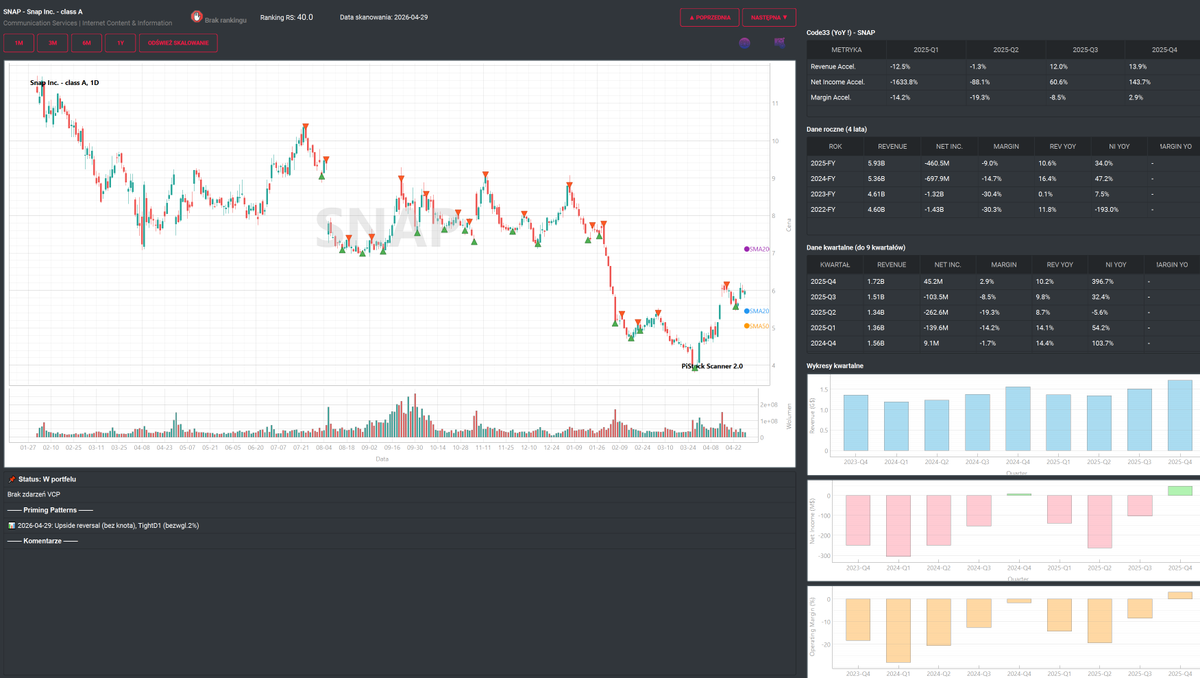Toggle the purple SMA200 legend marker

pos(747,249)
